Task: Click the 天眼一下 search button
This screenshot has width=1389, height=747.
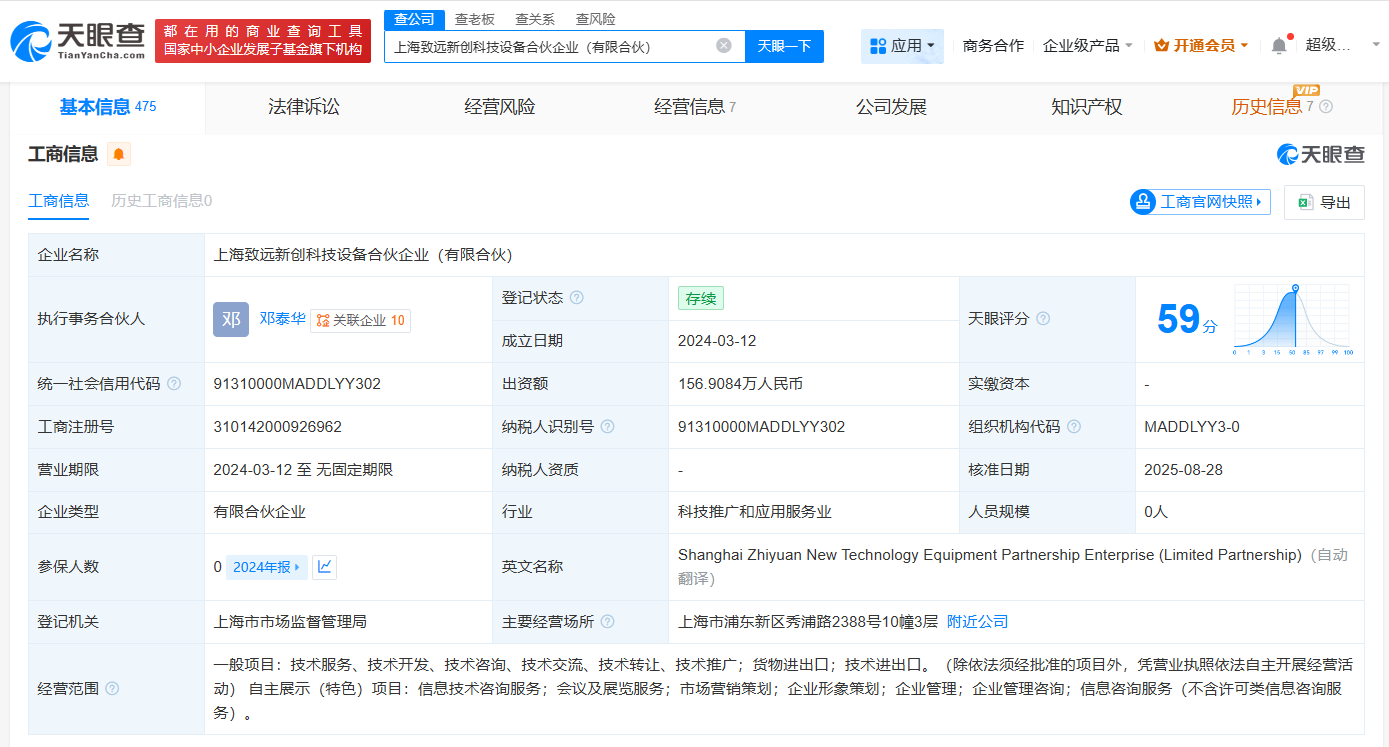Action: tap(782, 45)
